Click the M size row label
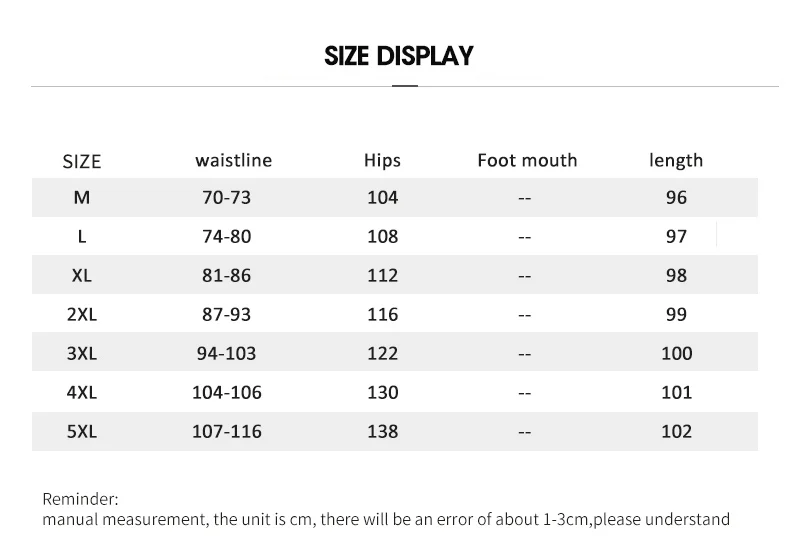Screen dimensions: 800x542 coord(82,198)
